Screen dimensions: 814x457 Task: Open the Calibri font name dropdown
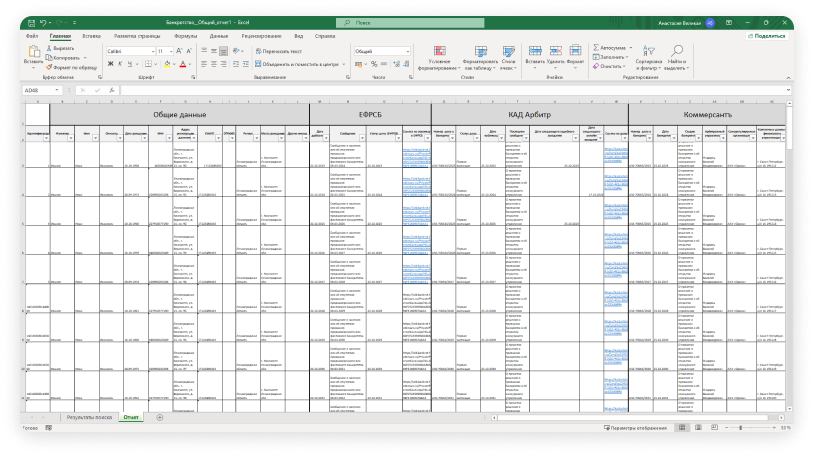(x=153, y=51)
